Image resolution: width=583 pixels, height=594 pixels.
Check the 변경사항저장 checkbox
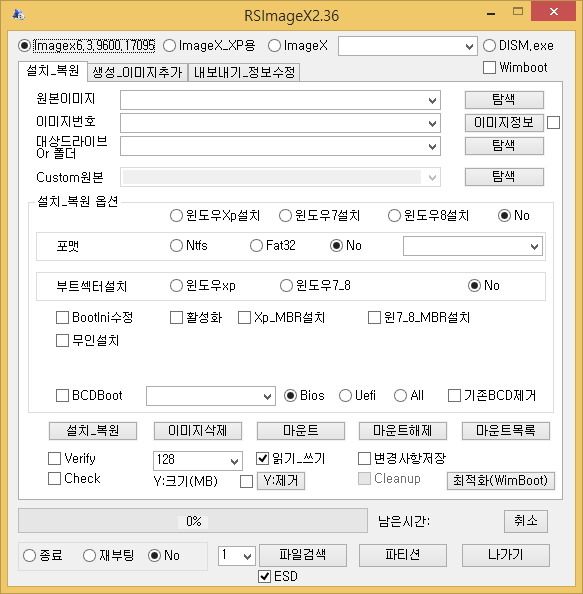point(402,459)
